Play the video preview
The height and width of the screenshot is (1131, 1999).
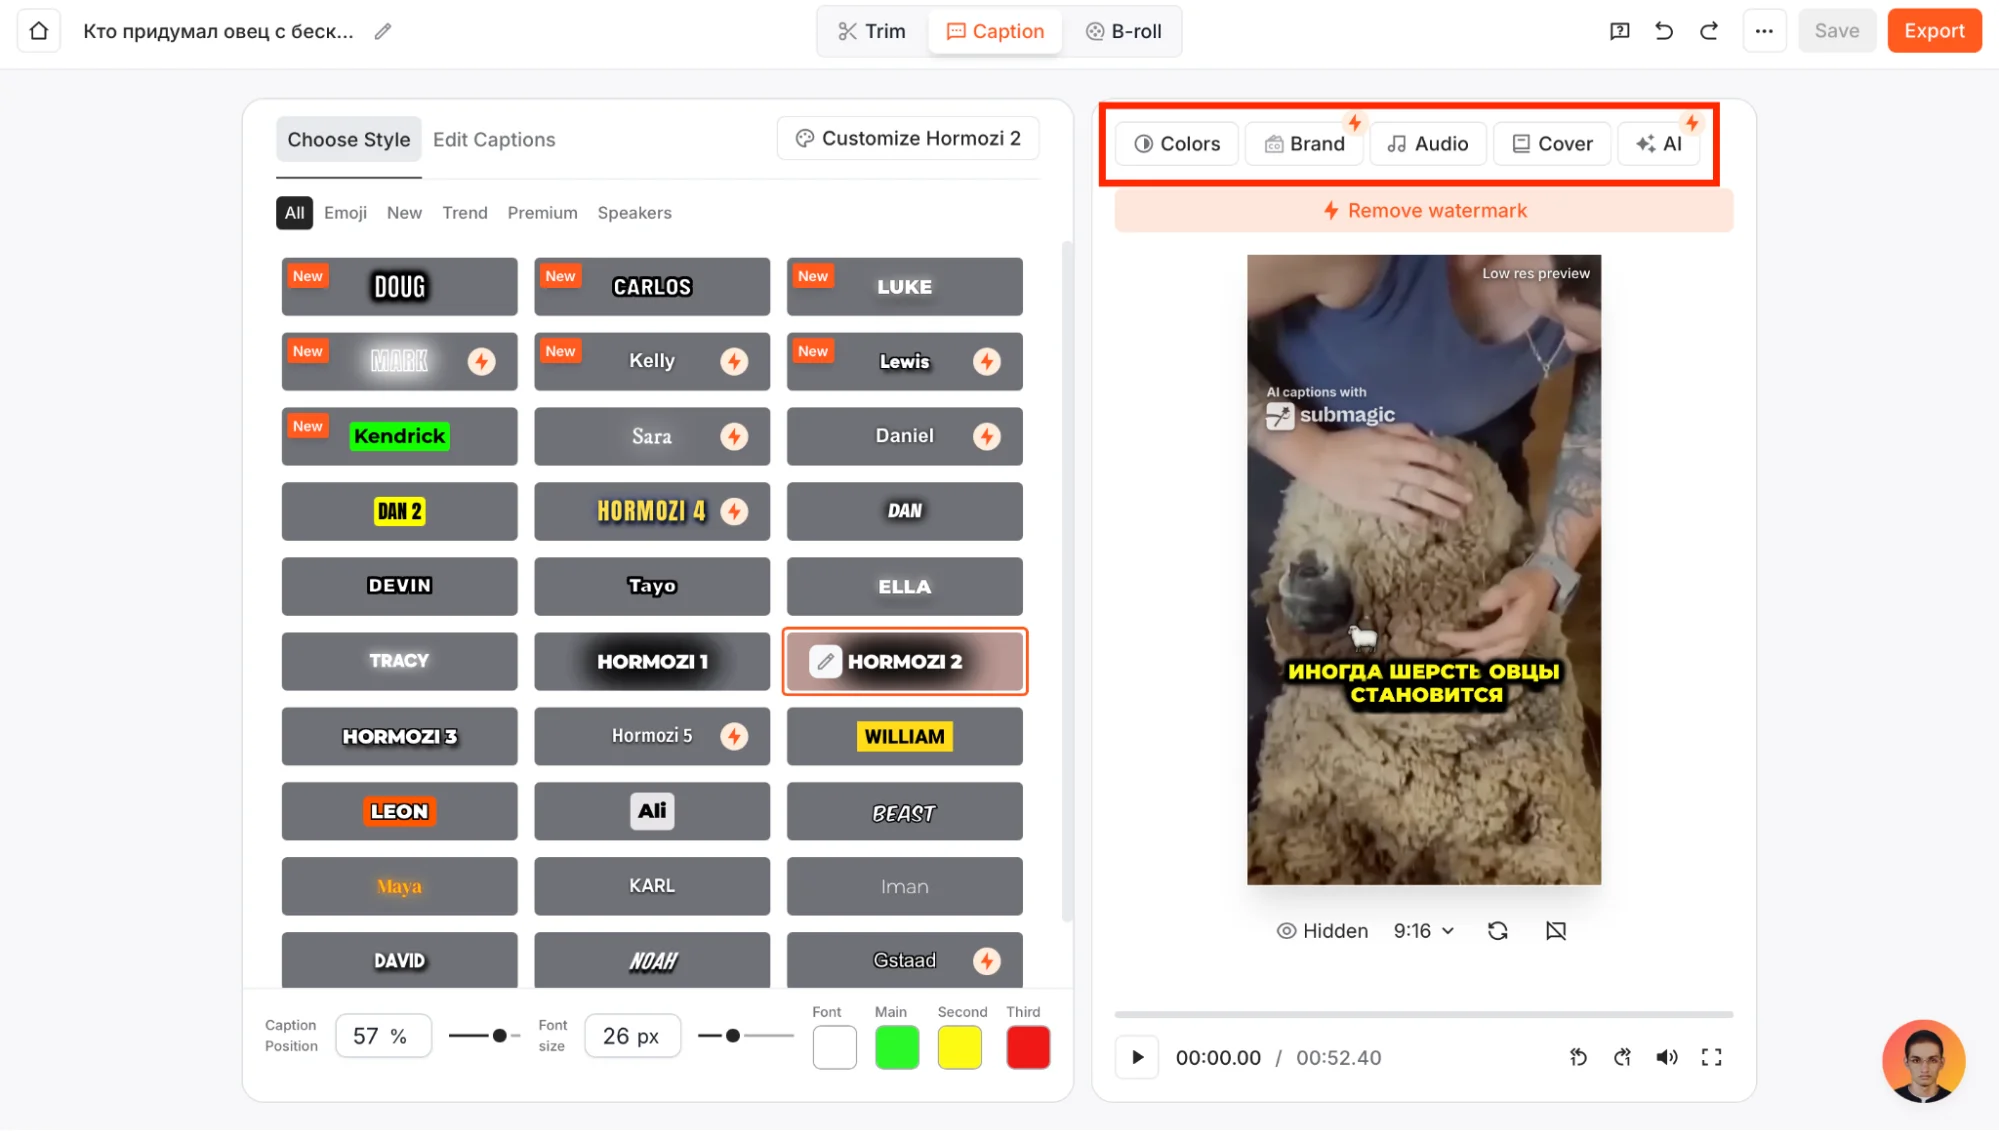(1137, 1057)
